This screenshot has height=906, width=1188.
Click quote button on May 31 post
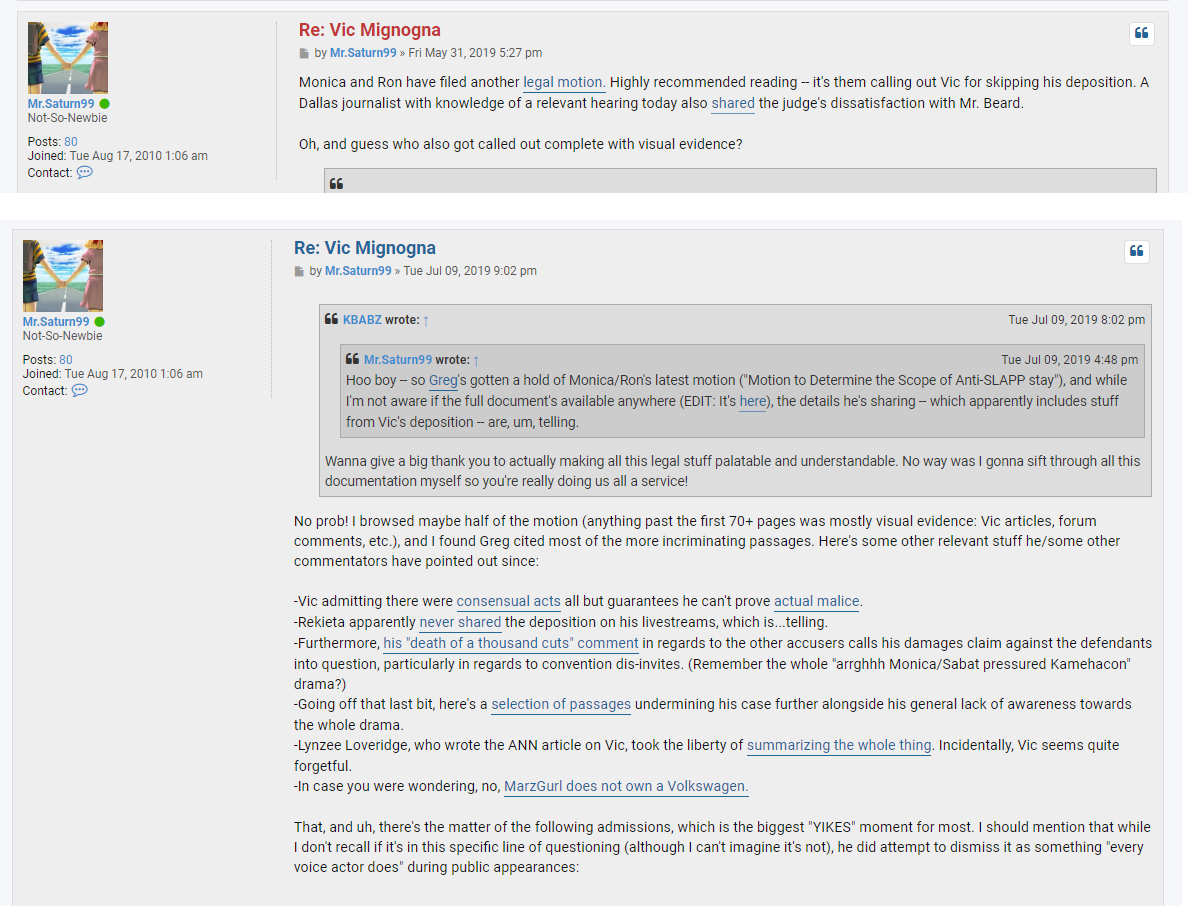pos(1142,33)
